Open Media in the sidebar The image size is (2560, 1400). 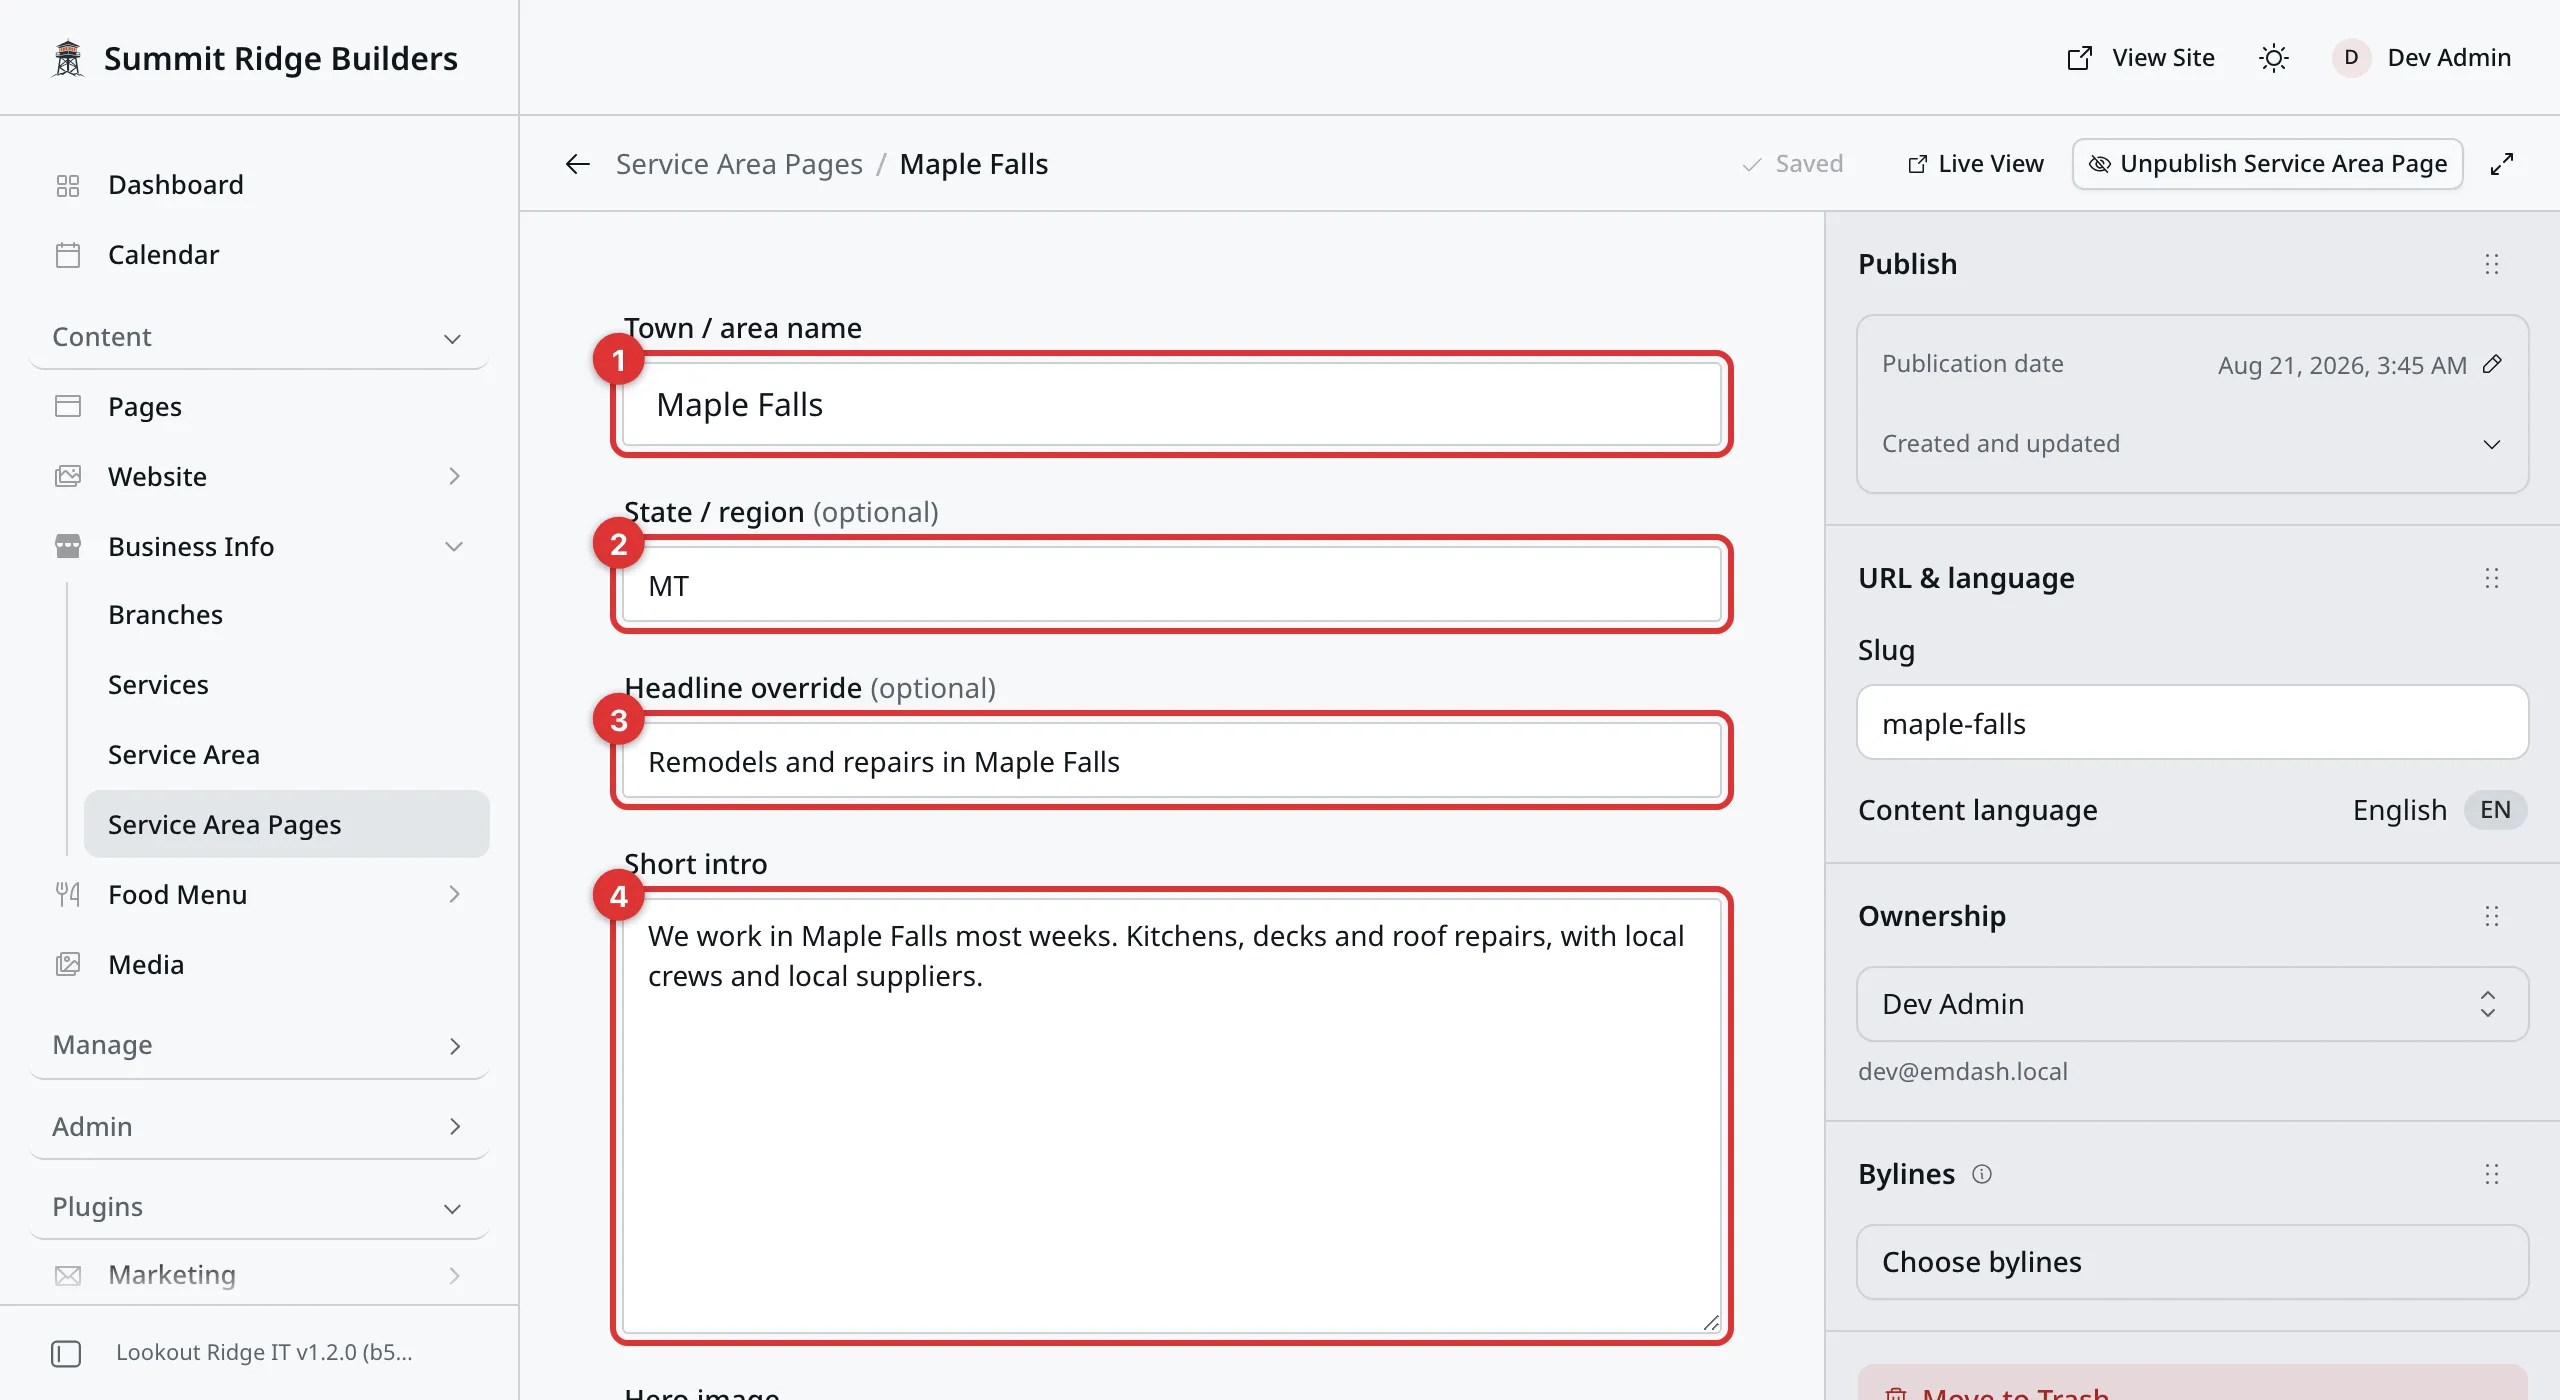[260, 965]
